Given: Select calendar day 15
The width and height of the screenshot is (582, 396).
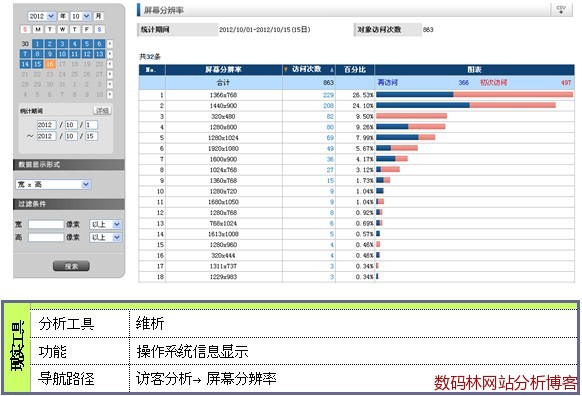Looking at the screenshot, I should [x=37, y=64].
